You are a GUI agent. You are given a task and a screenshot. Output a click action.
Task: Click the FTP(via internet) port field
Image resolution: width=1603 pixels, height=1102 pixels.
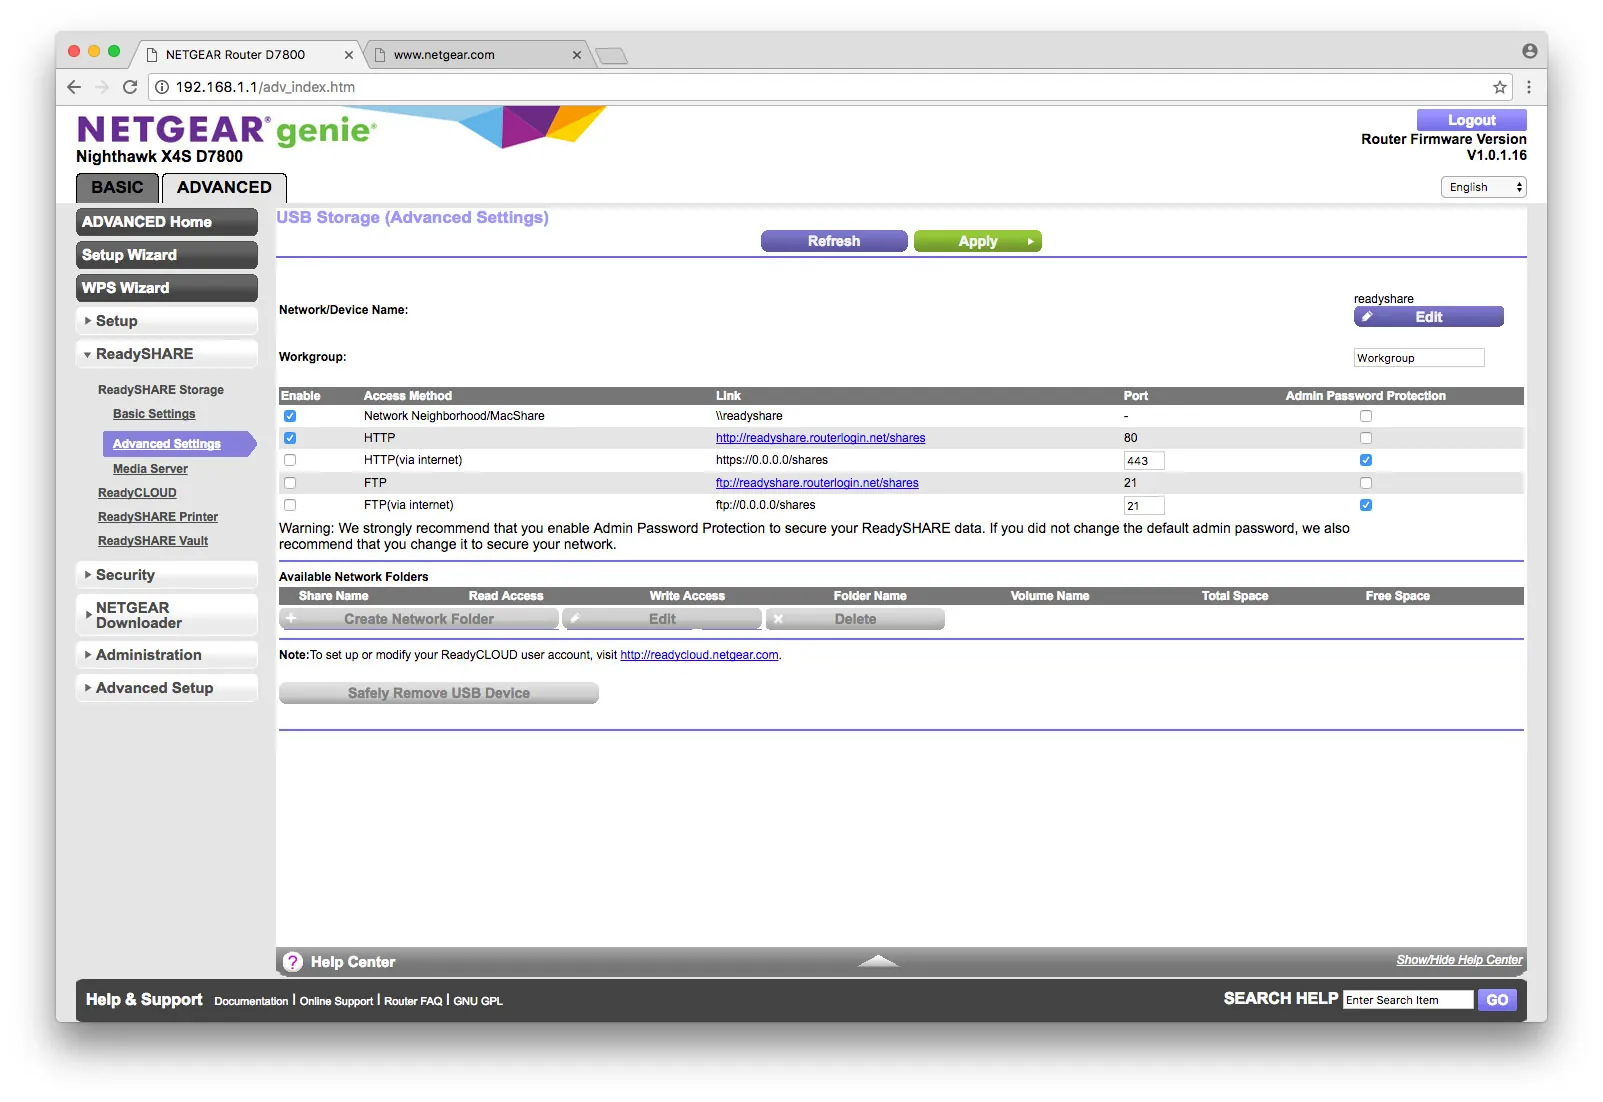coord(1144,506)
